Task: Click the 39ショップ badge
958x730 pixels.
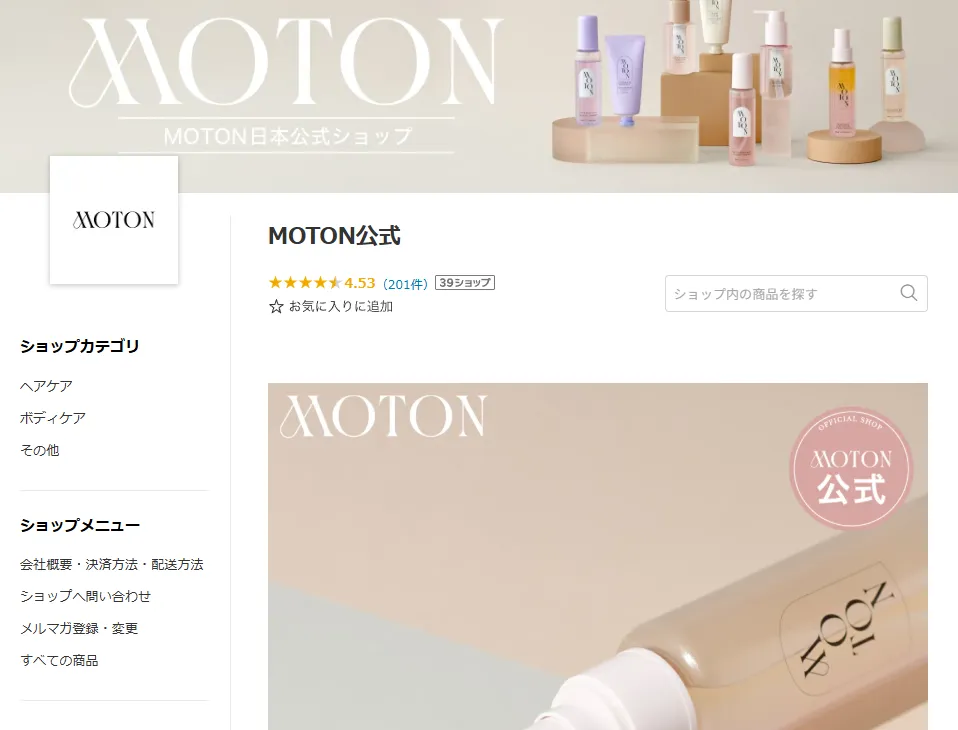Action: pos(465,283)
